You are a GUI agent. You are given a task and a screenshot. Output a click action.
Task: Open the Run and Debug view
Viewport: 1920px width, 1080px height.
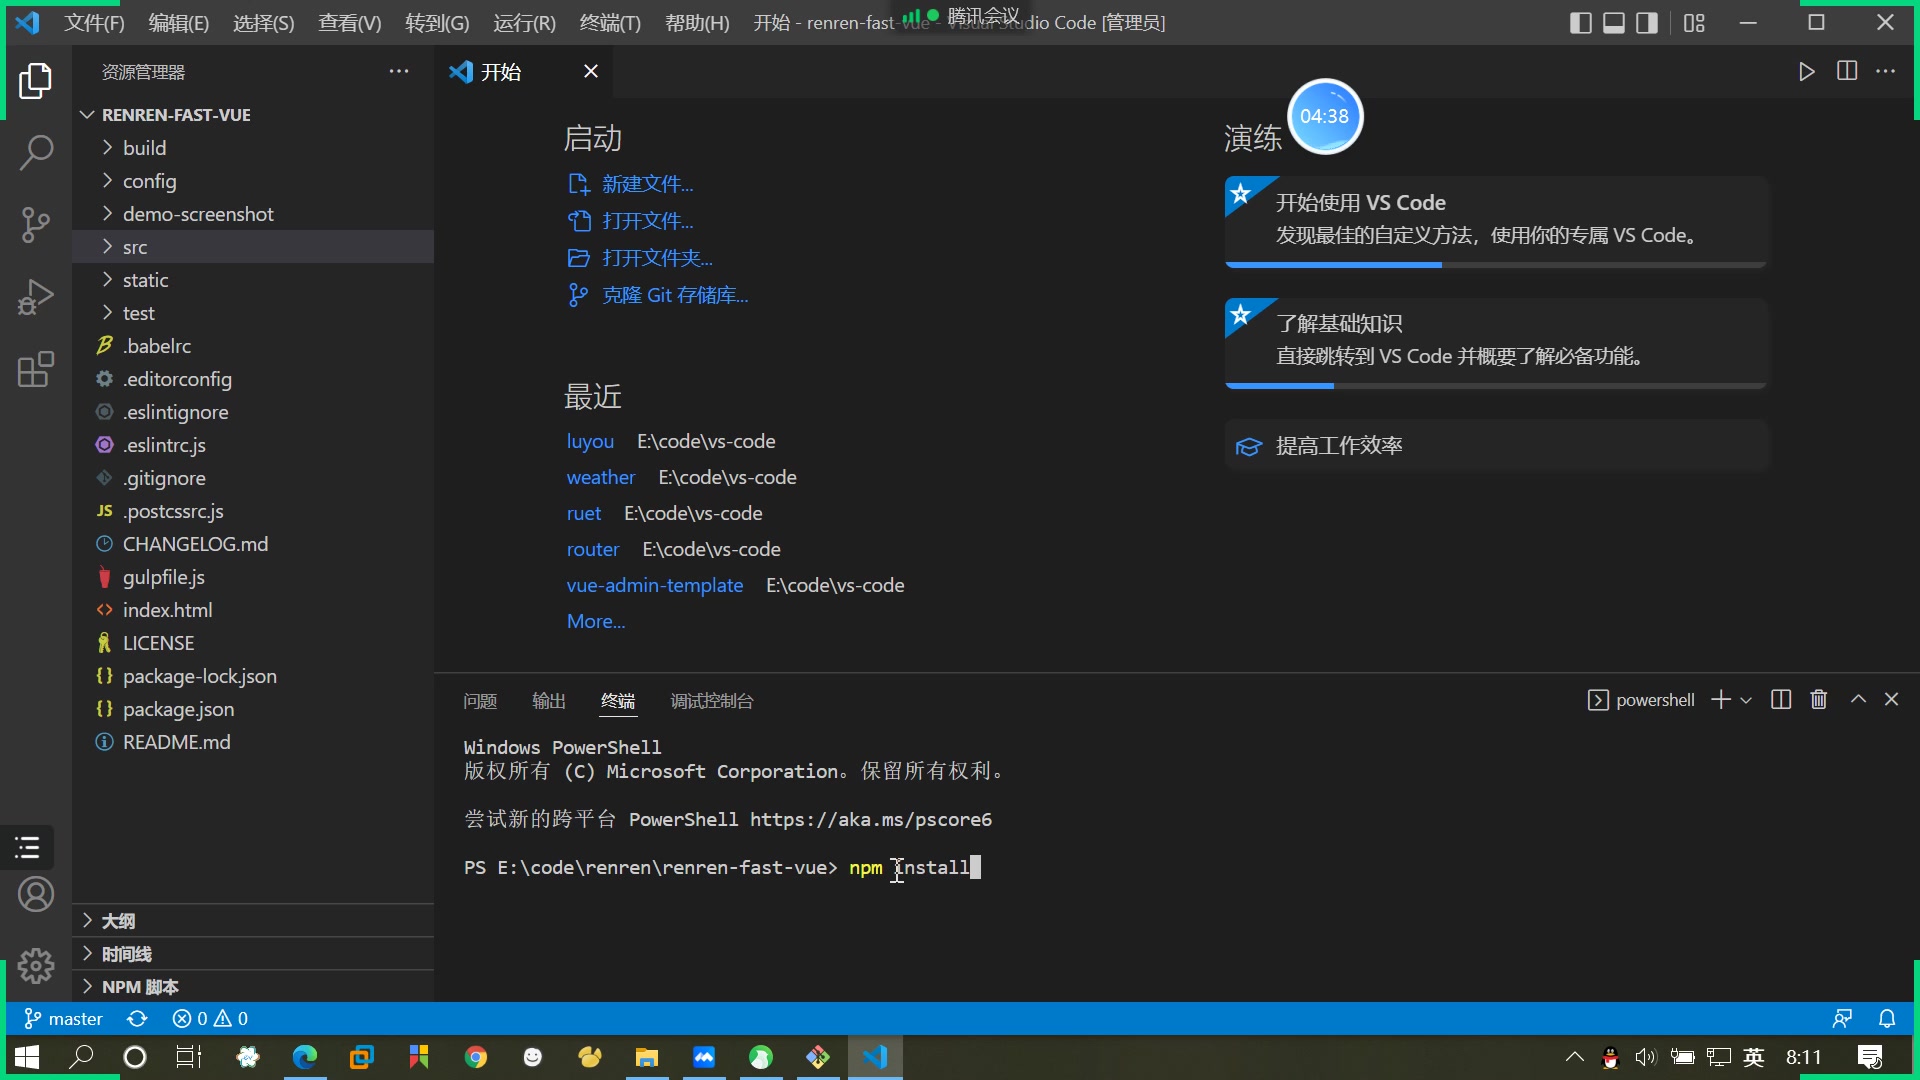[36, 297]
